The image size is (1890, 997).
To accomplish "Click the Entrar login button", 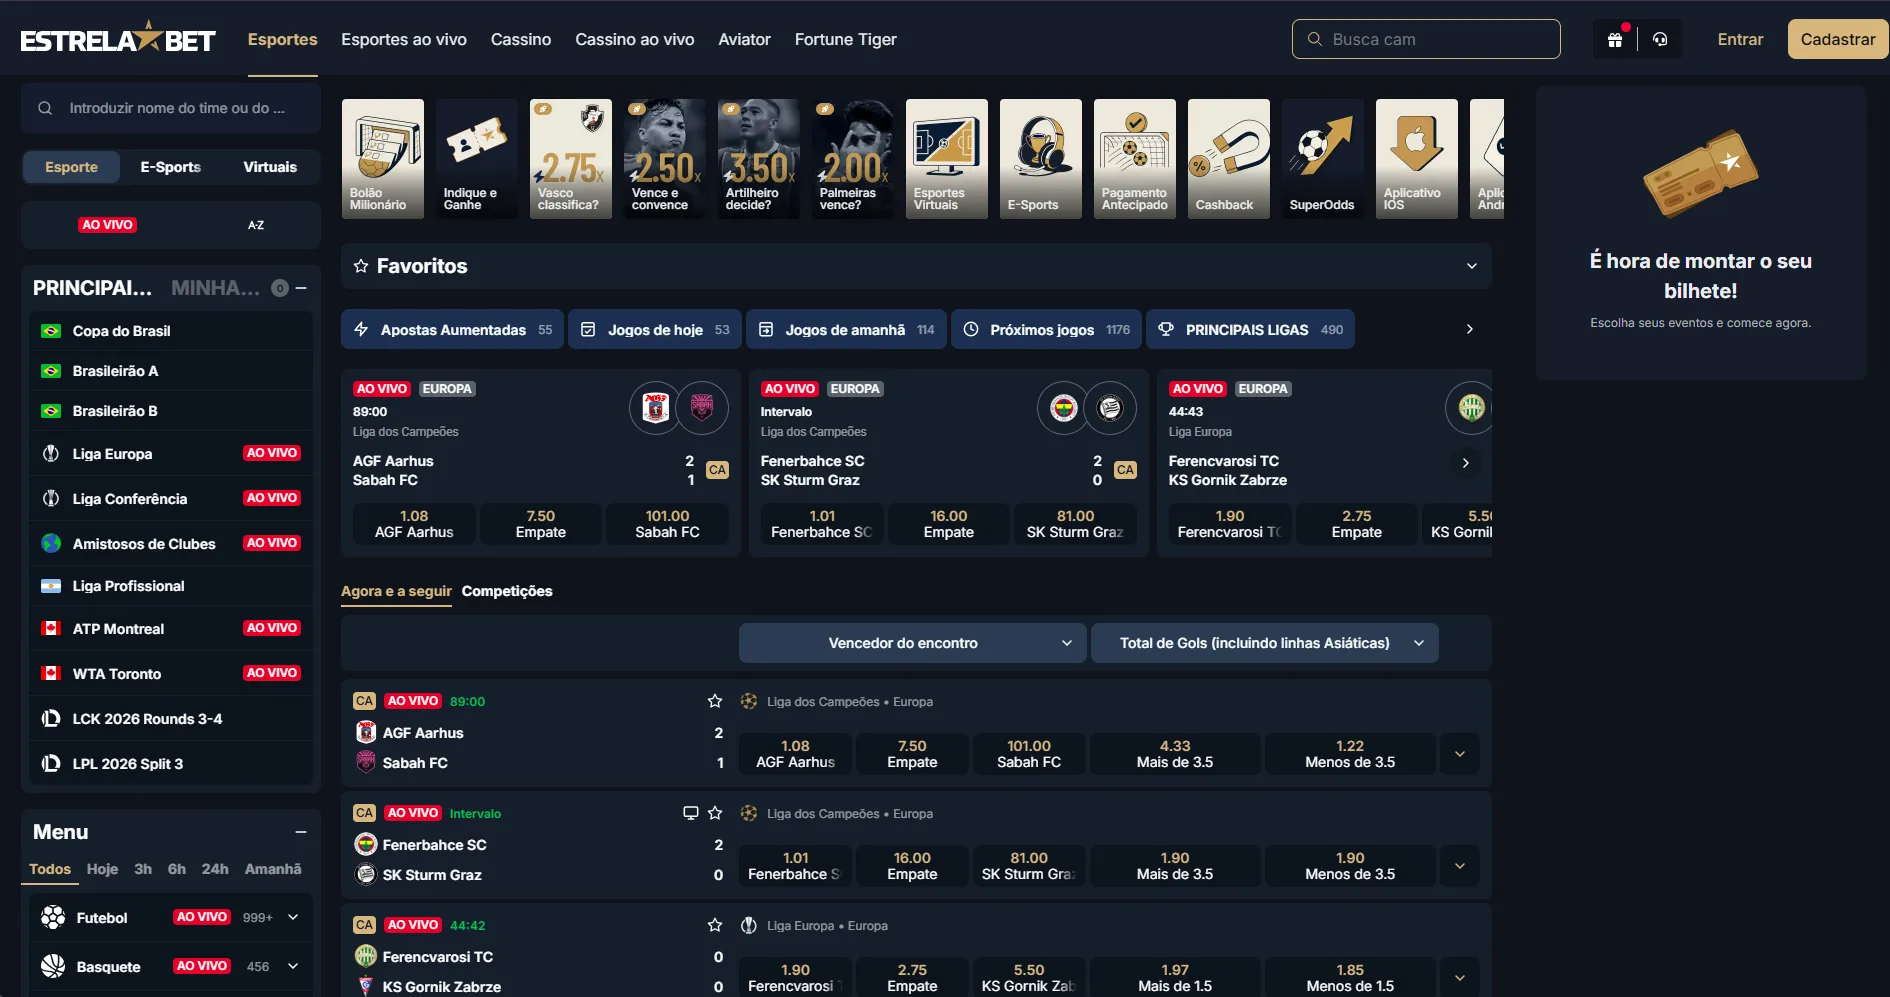I will tap(1740, 39).
